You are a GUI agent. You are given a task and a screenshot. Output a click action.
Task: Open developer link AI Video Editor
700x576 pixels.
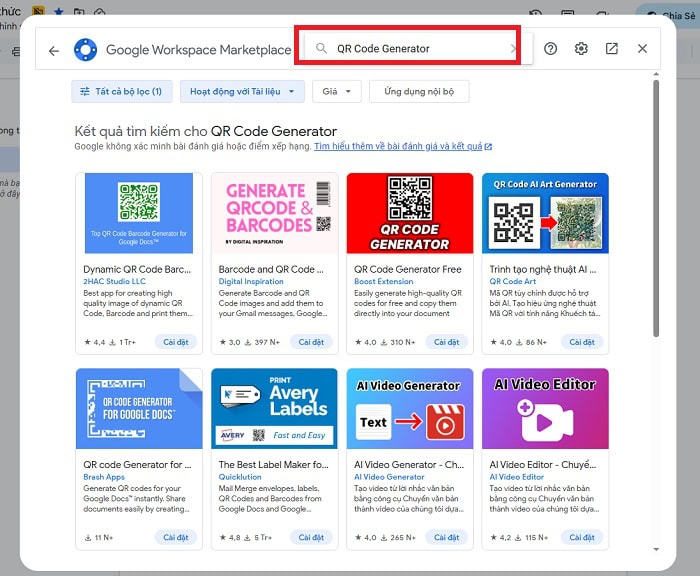point(517,477)
